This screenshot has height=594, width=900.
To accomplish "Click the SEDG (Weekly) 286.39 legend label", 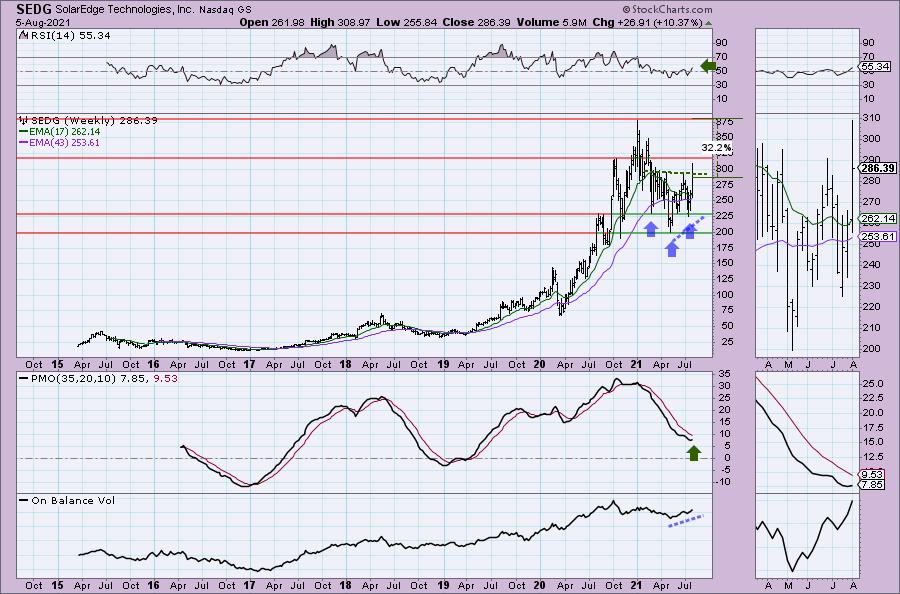I will 88,121.
